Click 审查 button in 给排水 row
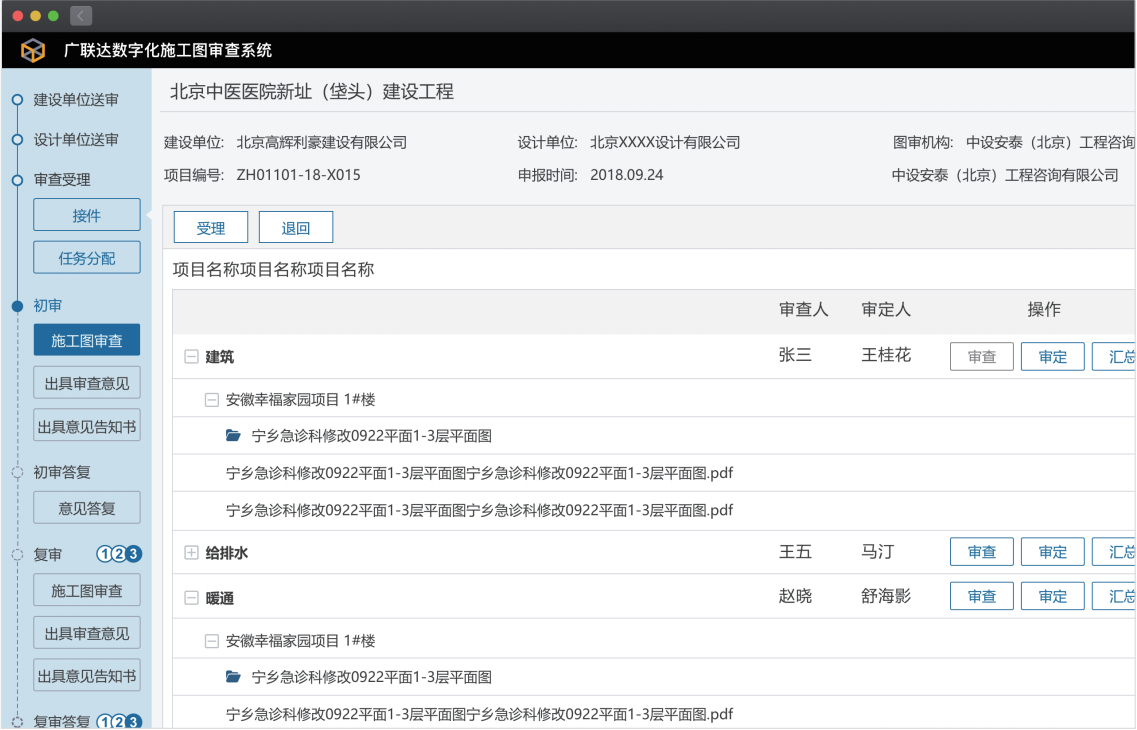Image resolution: width=1137 pixels, height=730 pixels. 981,552
